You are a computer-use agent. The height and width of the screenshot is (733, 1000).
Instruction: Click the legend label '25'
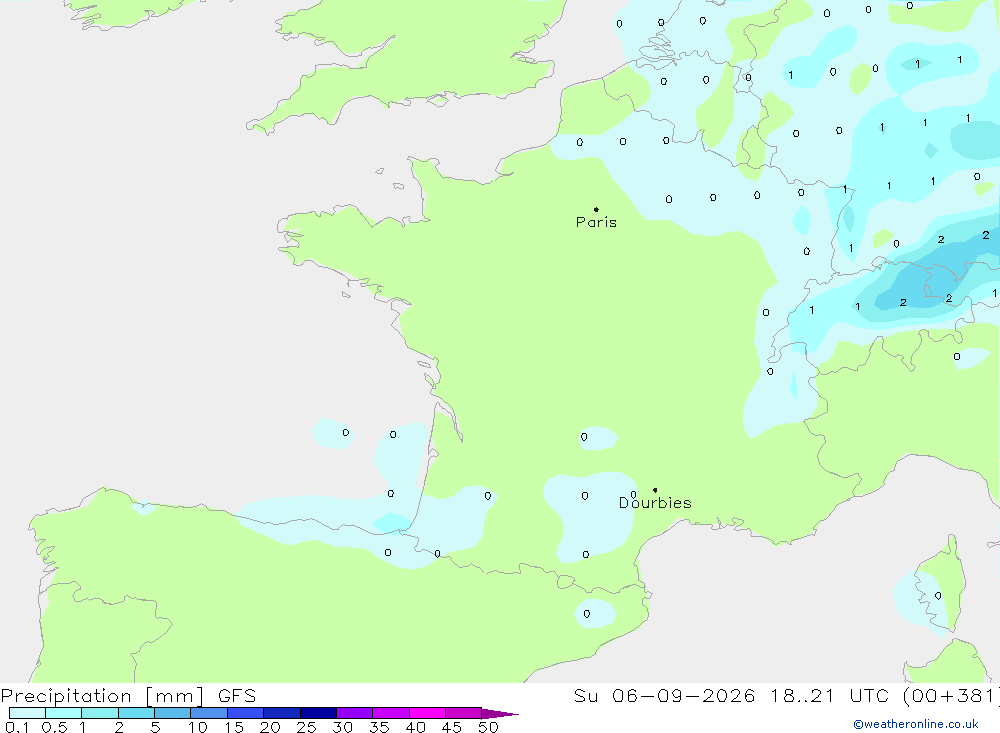307,727
